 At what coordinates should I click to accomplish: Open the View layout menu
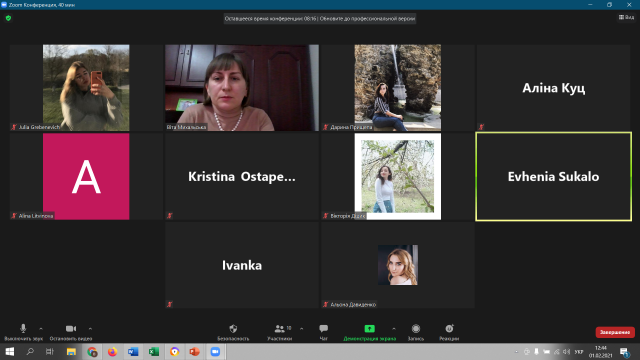[626, 17]
